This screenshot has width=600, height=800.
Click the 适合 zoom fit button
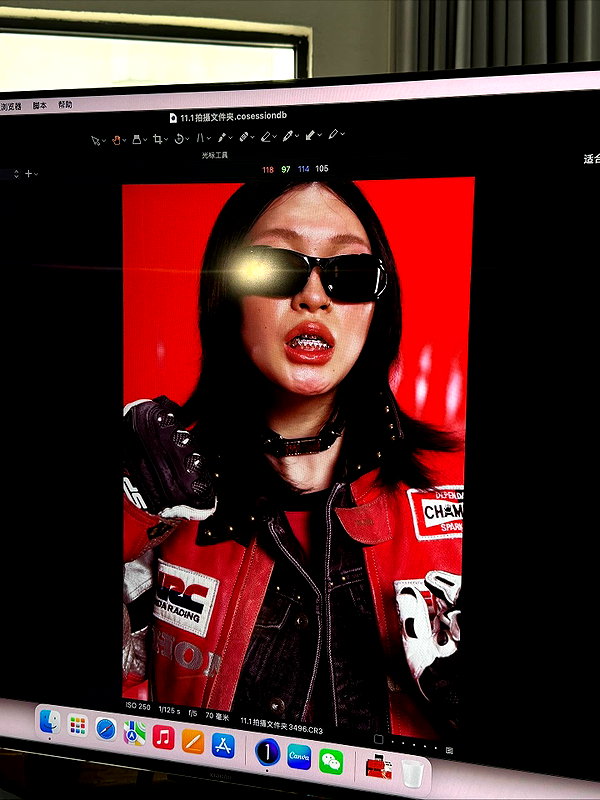(x=592, y=159)
